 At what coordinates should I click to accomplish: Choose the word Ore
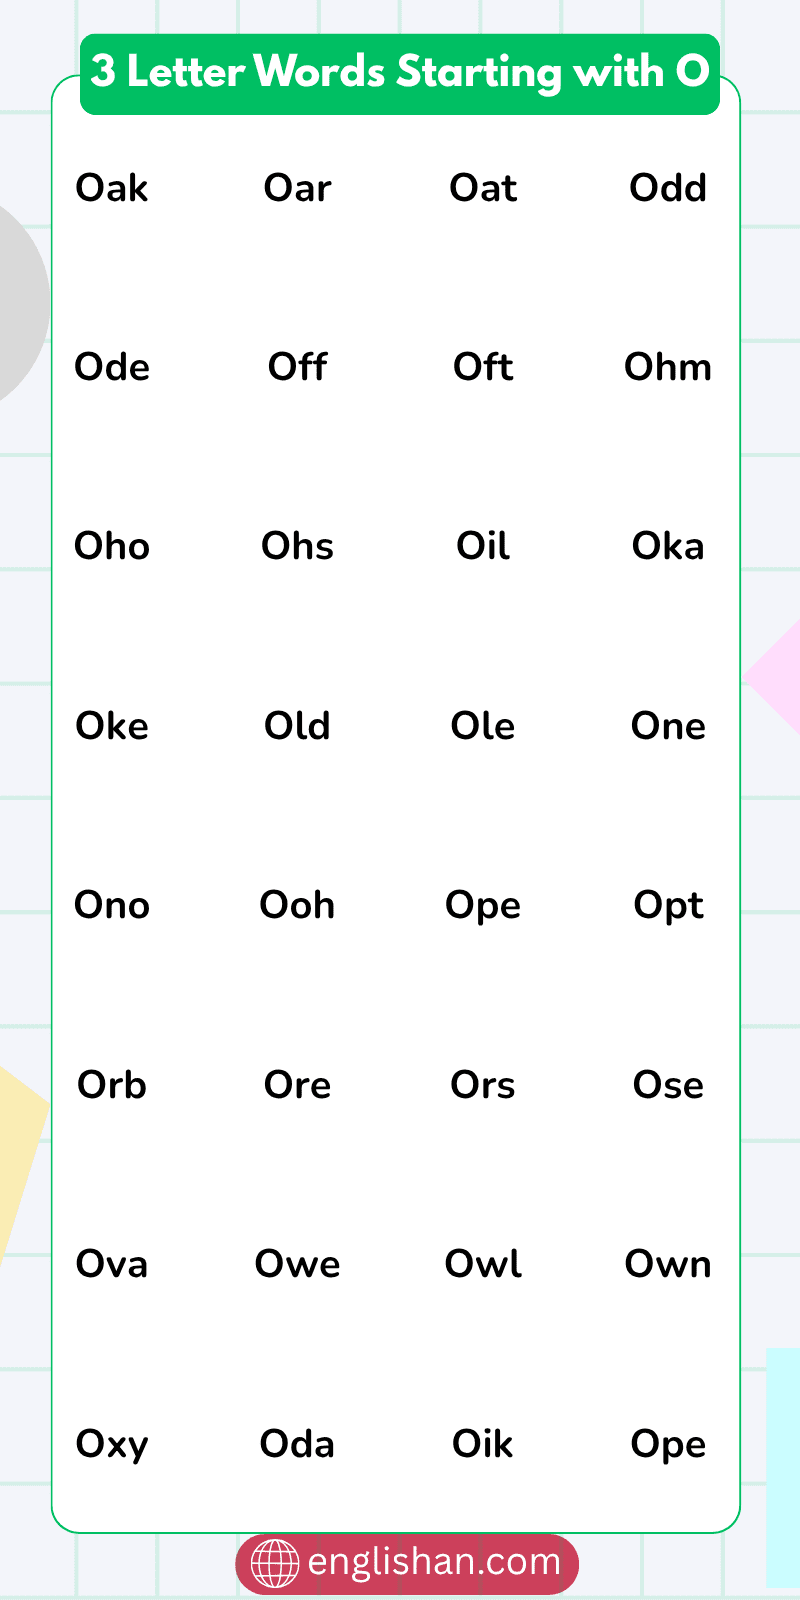pos(297,1085)
